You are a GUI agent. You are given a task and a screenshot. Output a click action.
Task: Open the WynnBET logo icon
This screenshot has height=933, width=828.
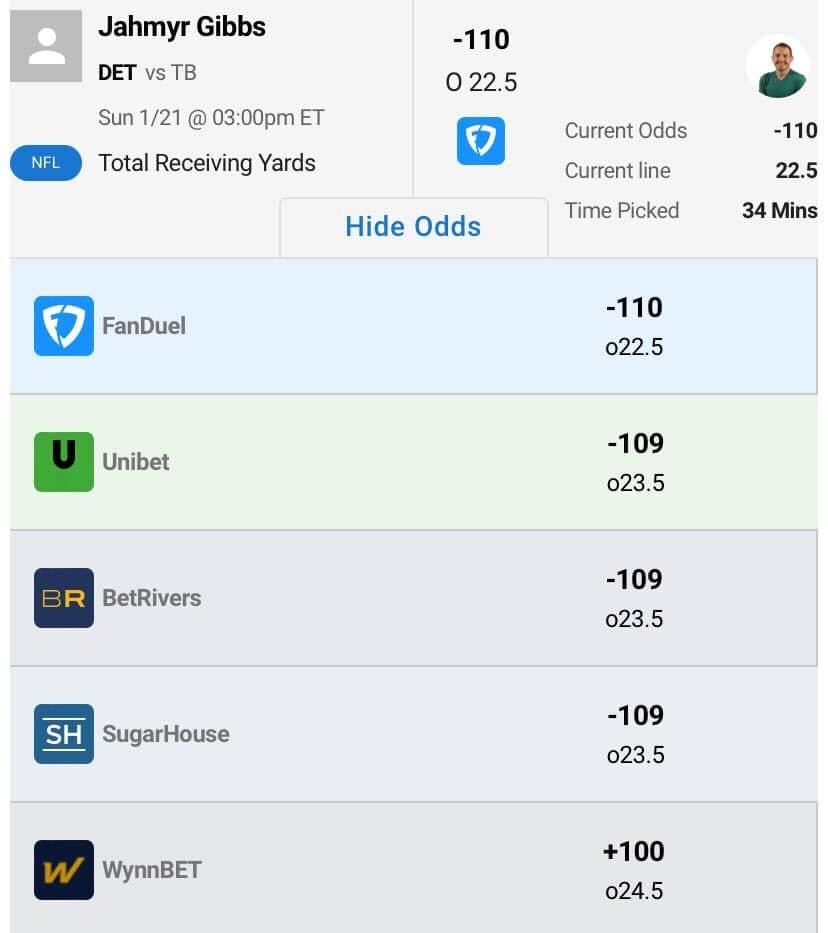[x=64, y=869]
